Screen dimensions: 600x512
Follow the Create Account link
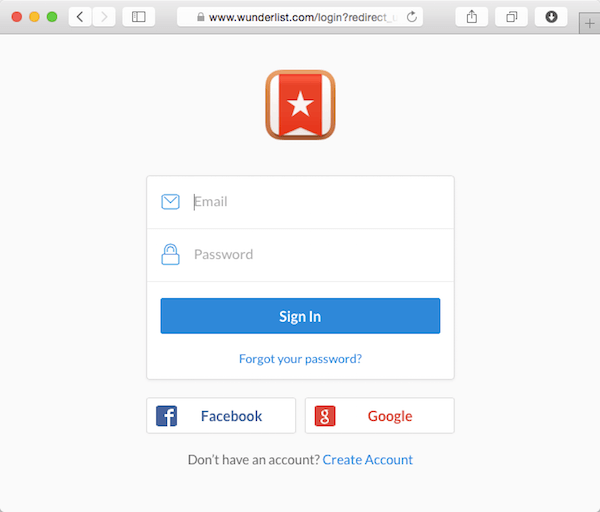(368, 460)
